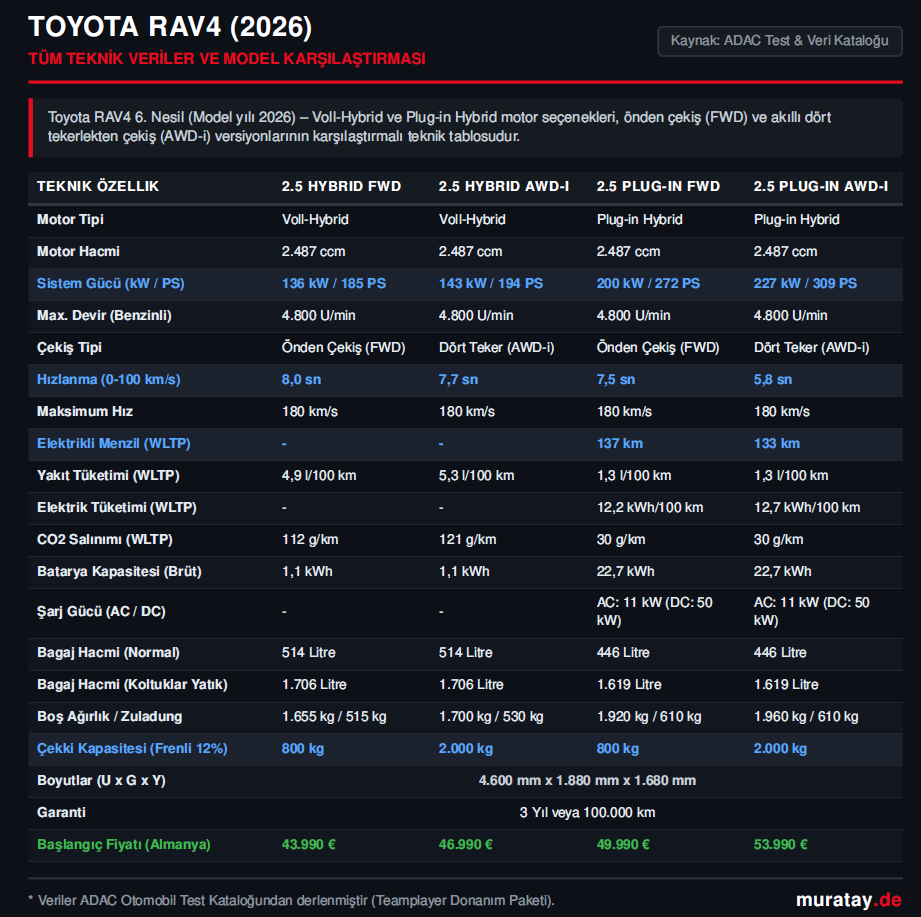The width and height of the screenshot is (921, 917).
Task: Select the 112 g/km emission value
Action: click(310, 540)
